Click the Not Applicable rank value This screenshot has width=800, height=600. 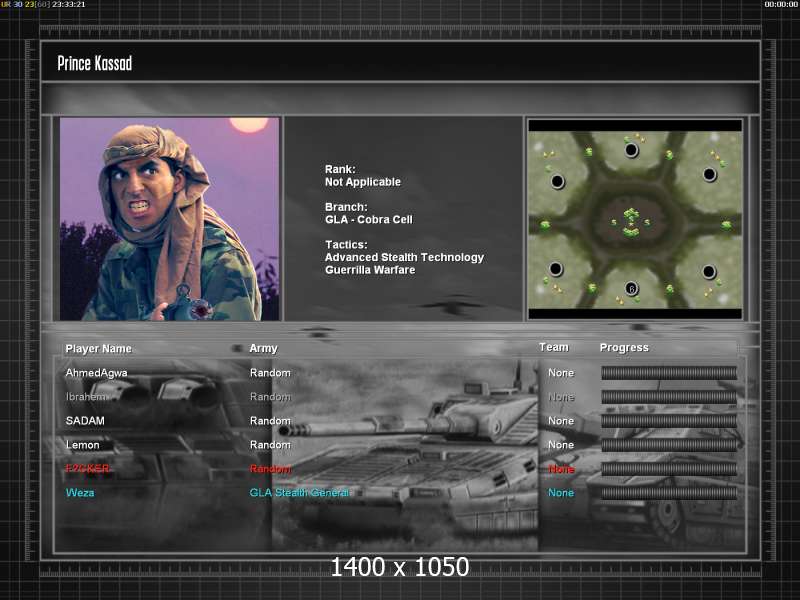363,182
